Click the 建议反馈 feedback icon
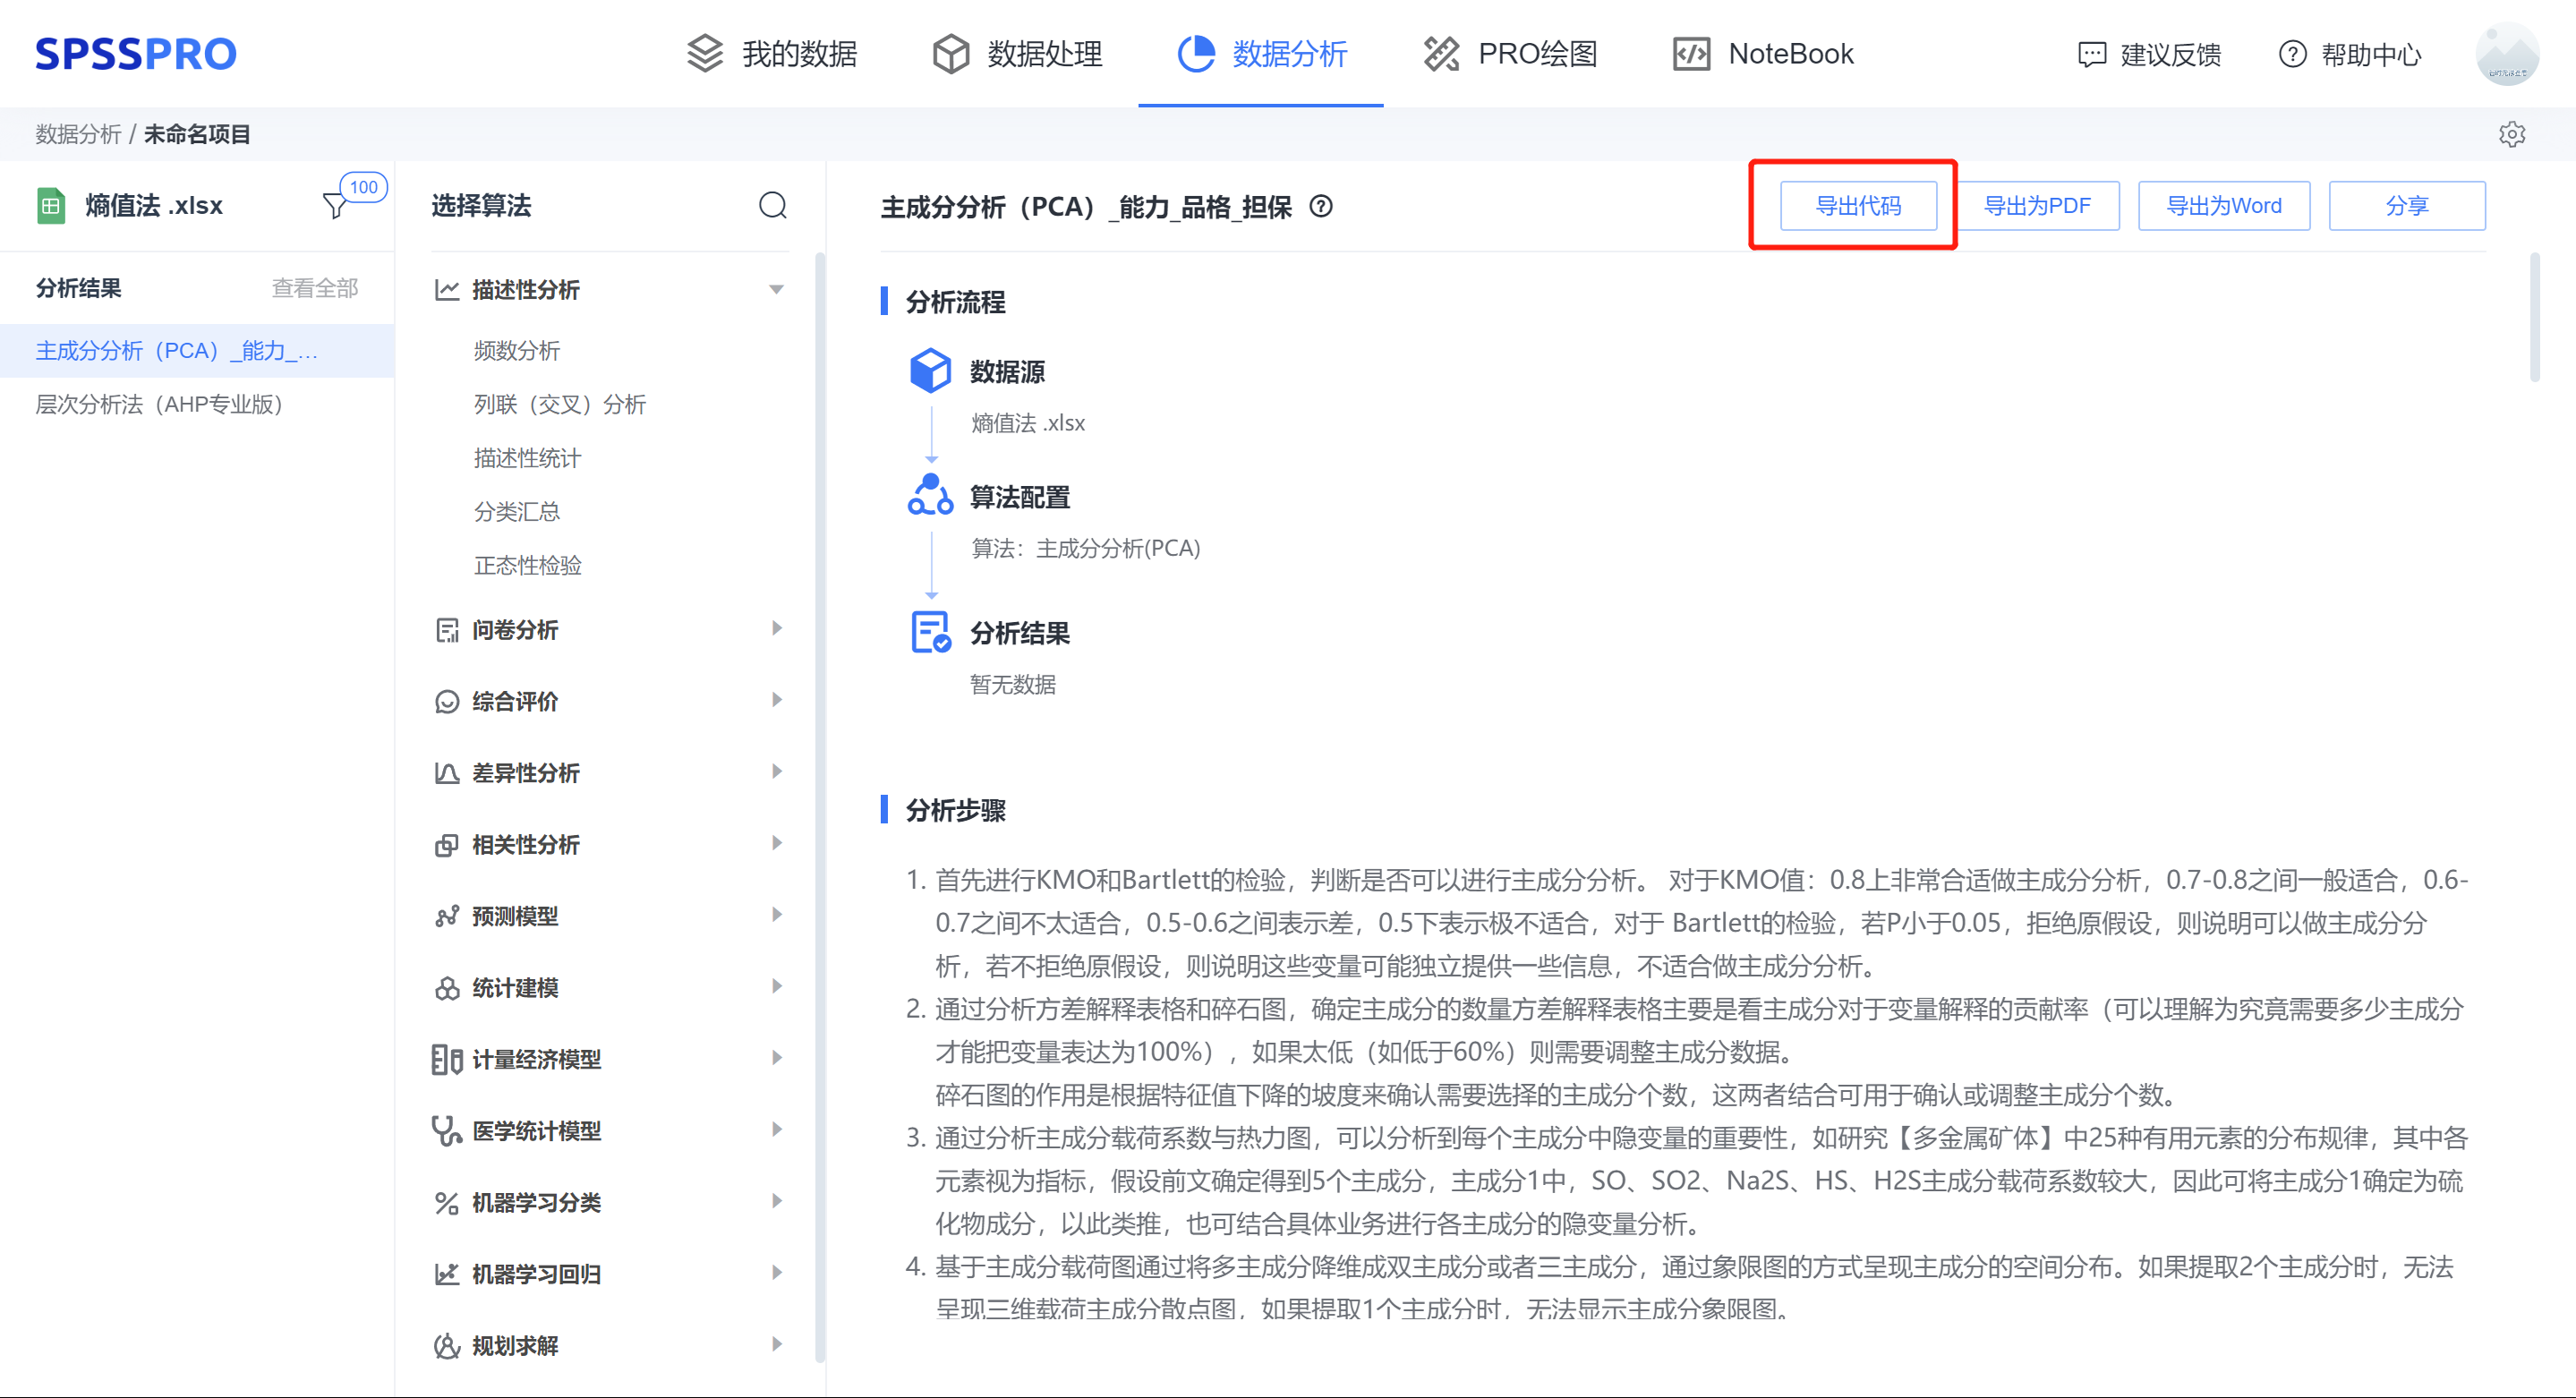Screen dimensions: 2576x1398 tap(2092, 55)
